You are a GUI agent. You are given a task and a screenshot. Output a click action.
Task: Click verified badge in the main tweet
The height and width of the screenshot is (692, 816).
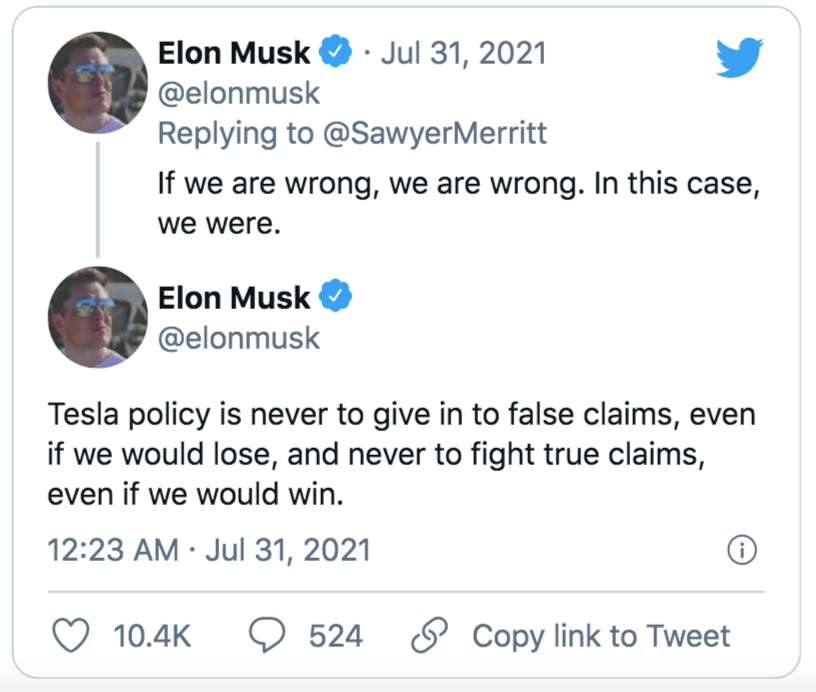tap(335, 297)
